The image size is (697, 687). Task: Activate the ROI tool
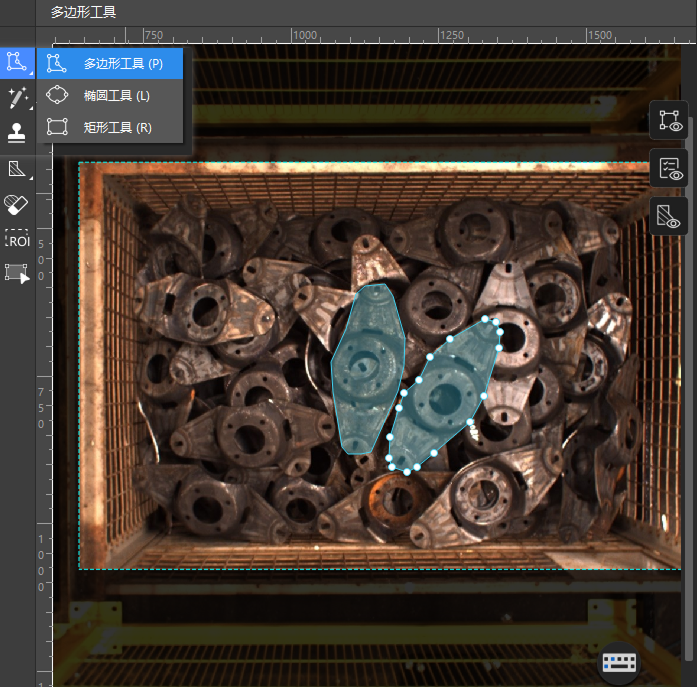pos(16,240)
